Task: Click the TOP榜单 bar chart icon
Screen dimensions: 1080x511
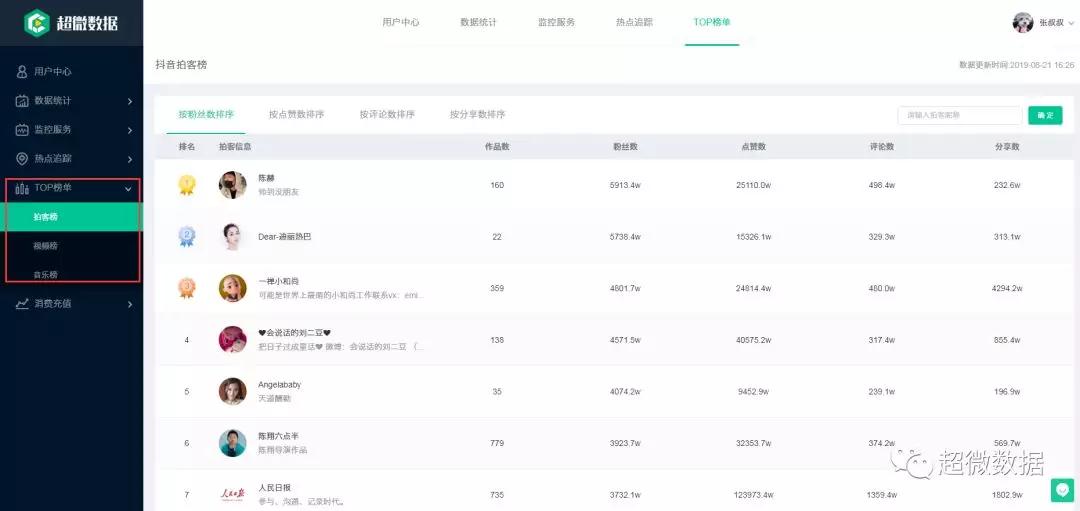Action: pyautogui.click(x=22, y=188)
